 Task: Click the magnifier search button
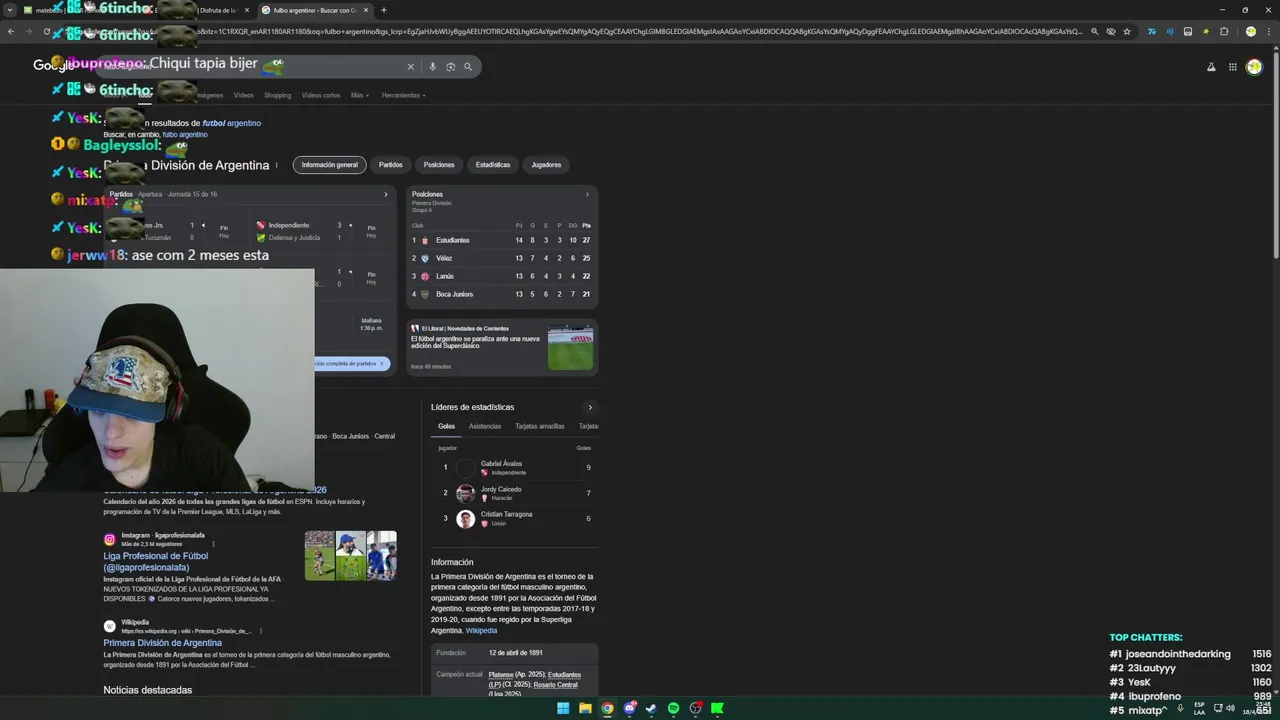click(468, 67)
